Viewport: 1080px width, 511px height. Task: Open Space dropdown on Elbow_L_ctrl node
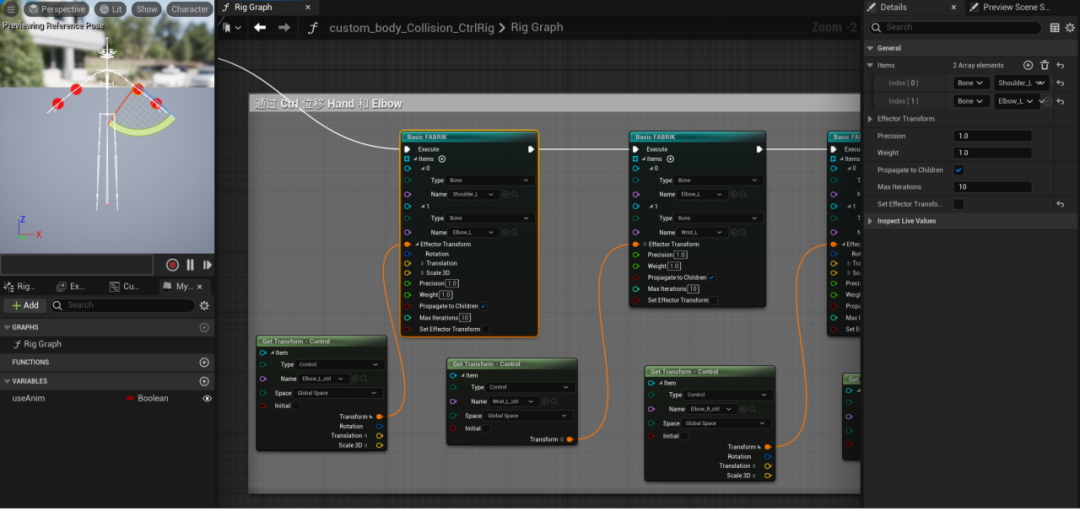[338, 393]
